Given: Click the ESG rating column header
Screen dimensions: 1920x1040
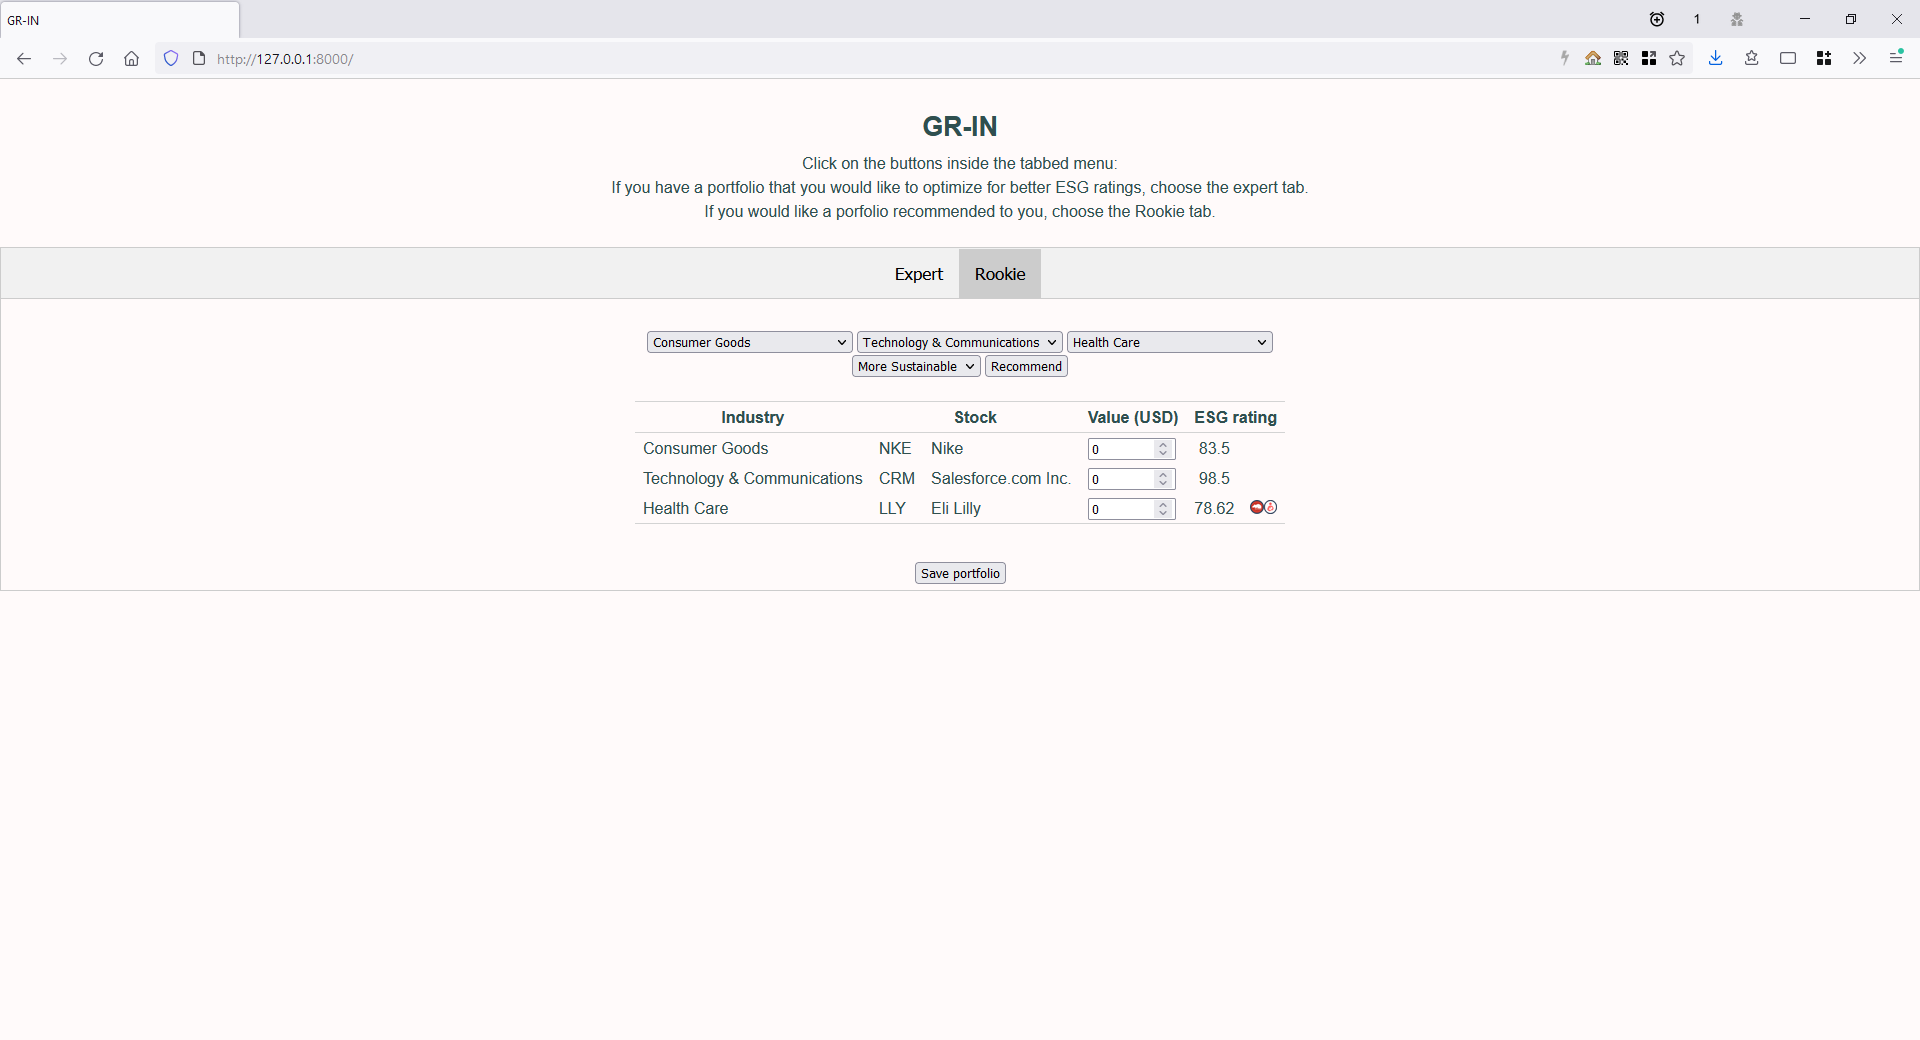Looking at the screenshot, I should click(x=1235, y=417).
